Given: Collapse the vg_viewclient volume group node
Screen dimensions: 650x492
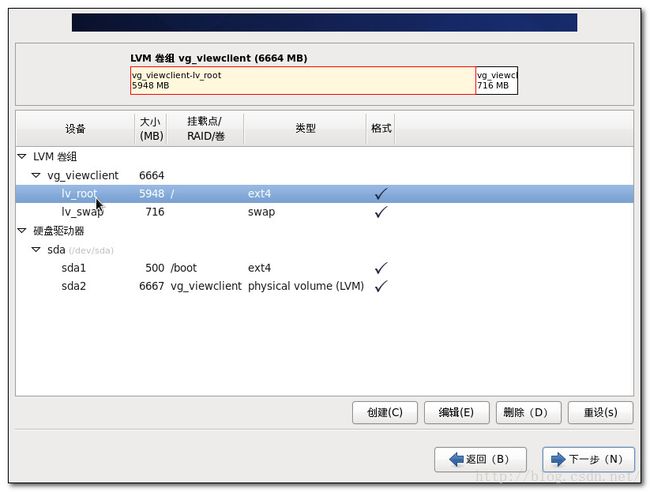Looking at the screenshot, I should (36, 175).
